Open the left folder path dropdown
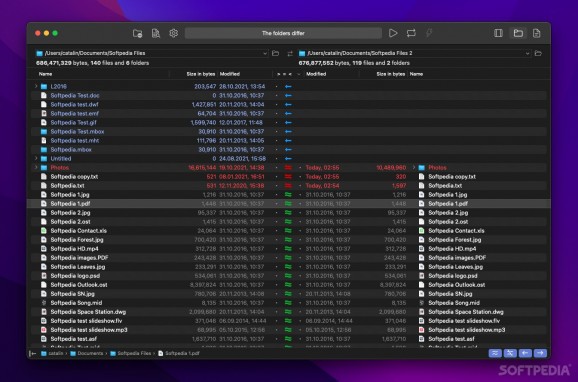Image resolution: width=578 pixels, height=382 pixels. click(x=265, y=53)
